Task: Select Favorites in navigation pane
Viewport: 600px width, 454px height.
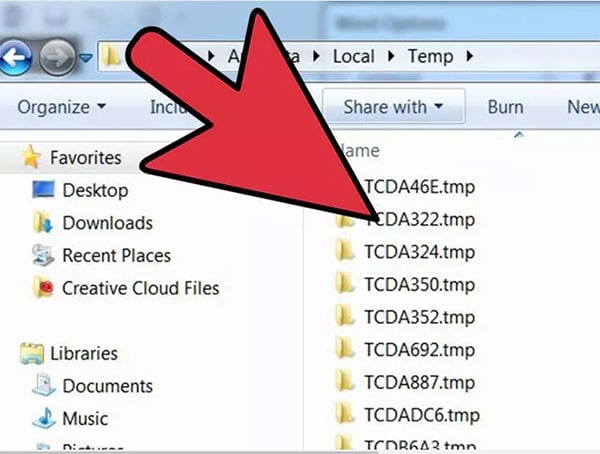Action: 86,158
